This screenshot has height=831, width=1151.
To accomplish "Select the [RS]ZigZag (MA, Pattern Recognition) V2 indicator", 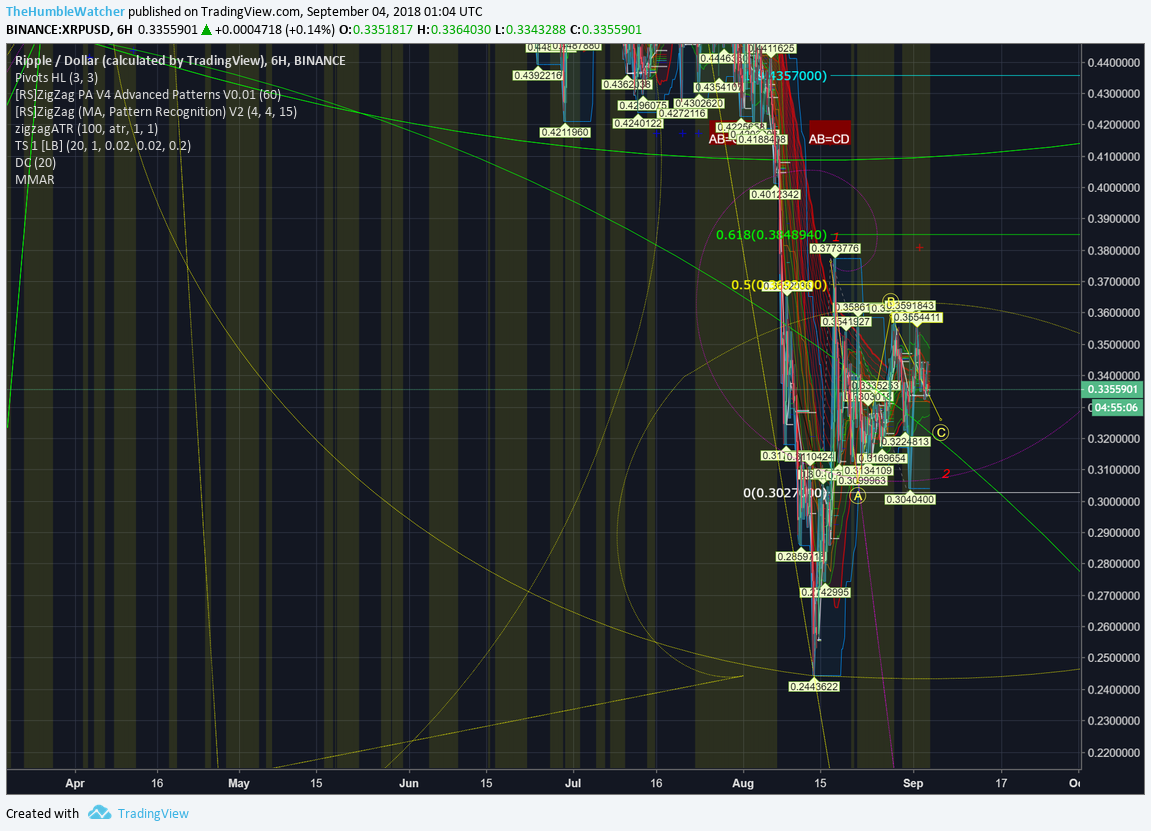I will (x=156, y=112).
